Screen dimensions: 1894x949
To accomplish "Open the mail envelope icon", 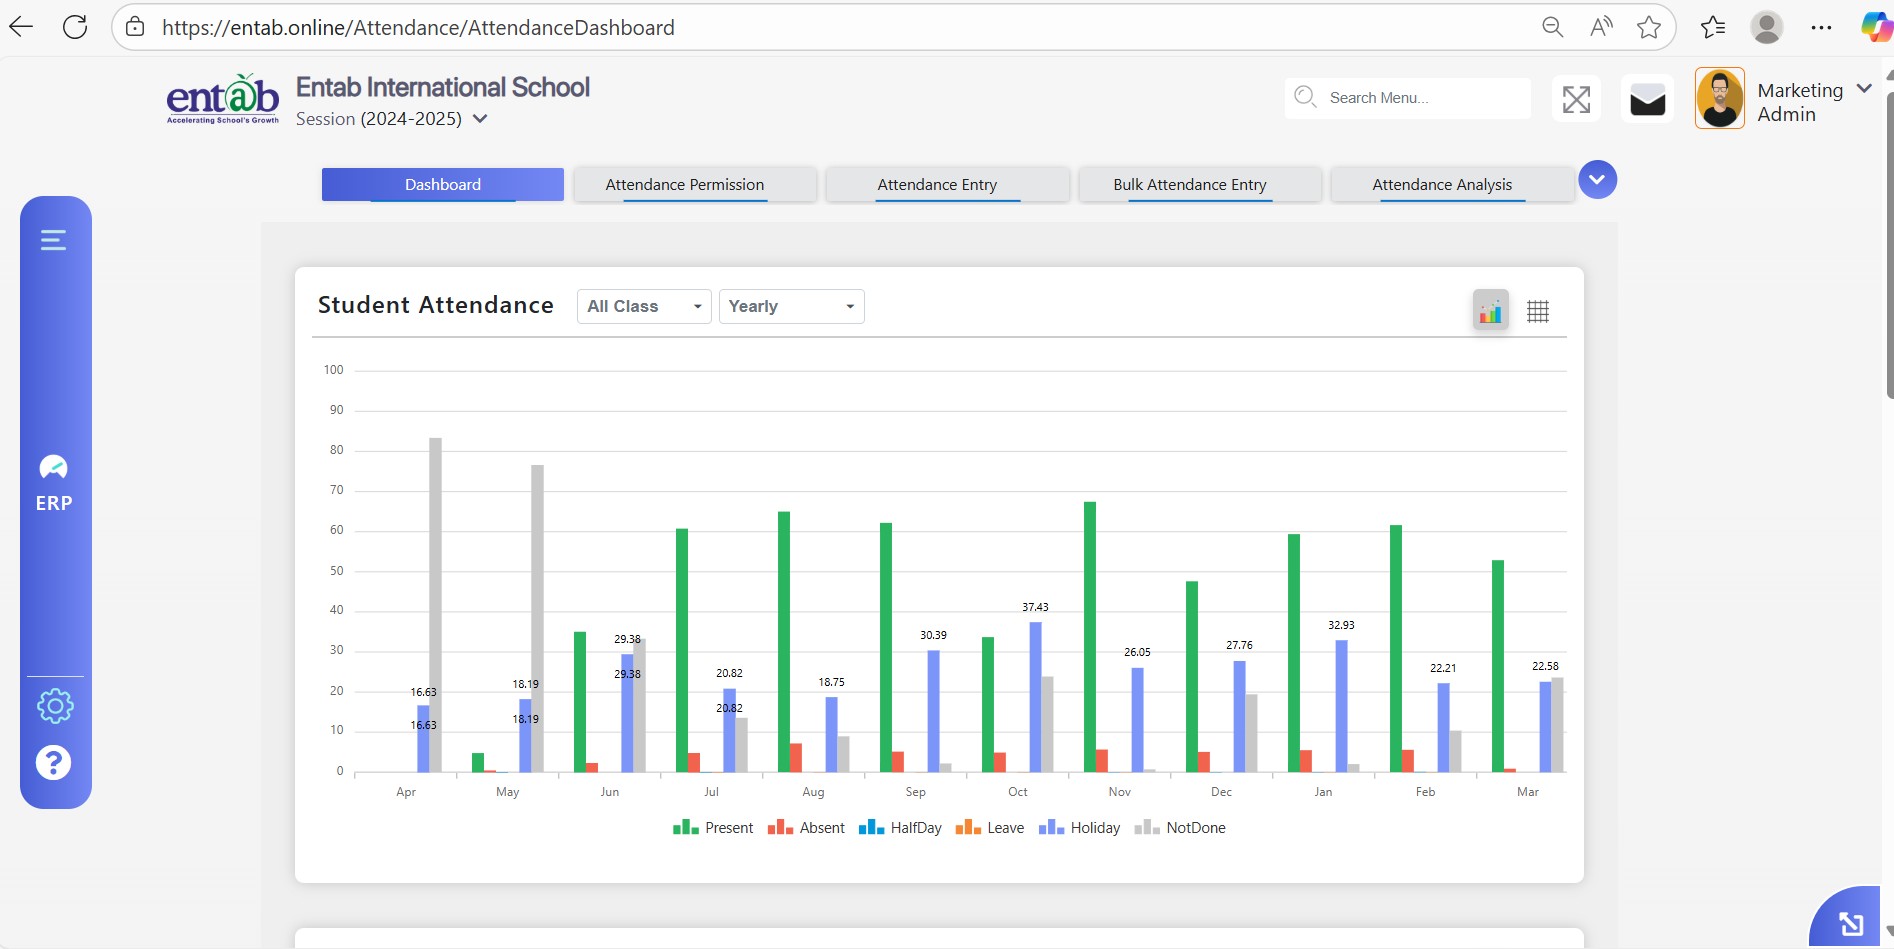I will pyautogui.click(x=1647, y=99).
